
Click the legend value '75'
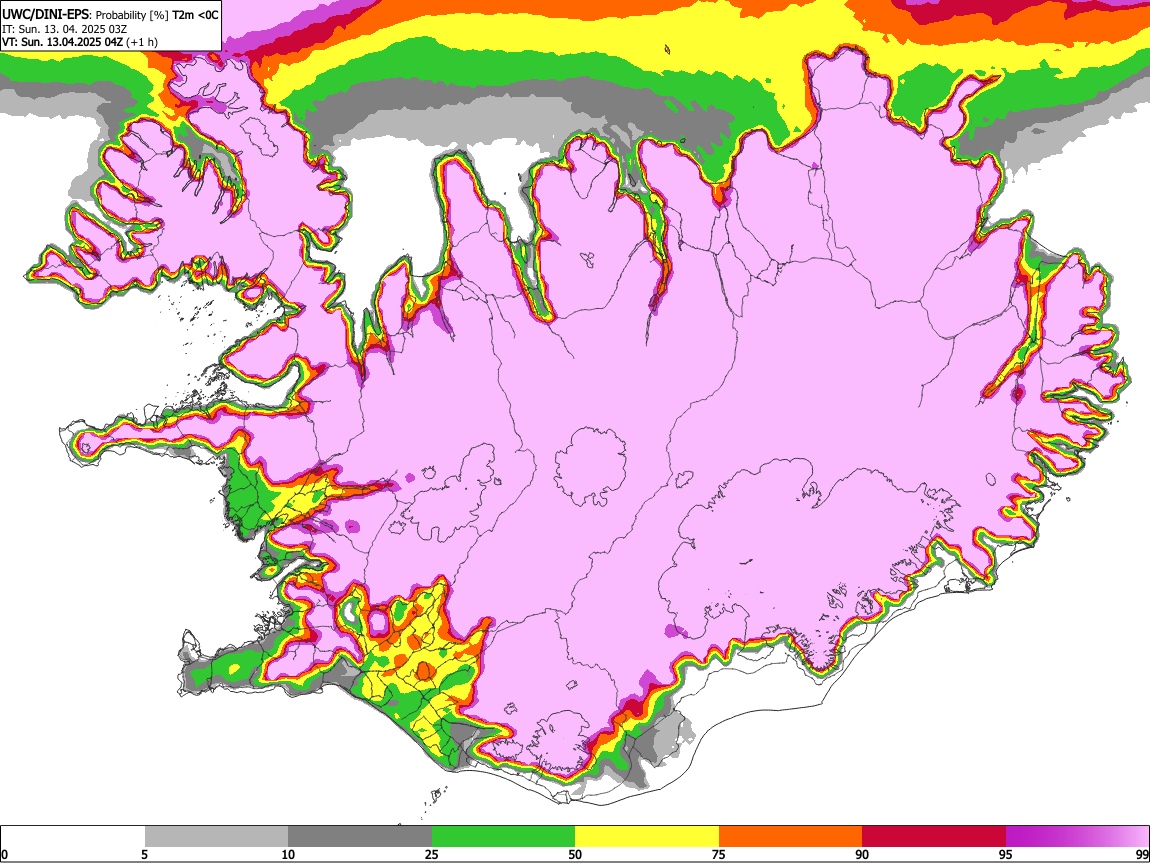point(718,854)
